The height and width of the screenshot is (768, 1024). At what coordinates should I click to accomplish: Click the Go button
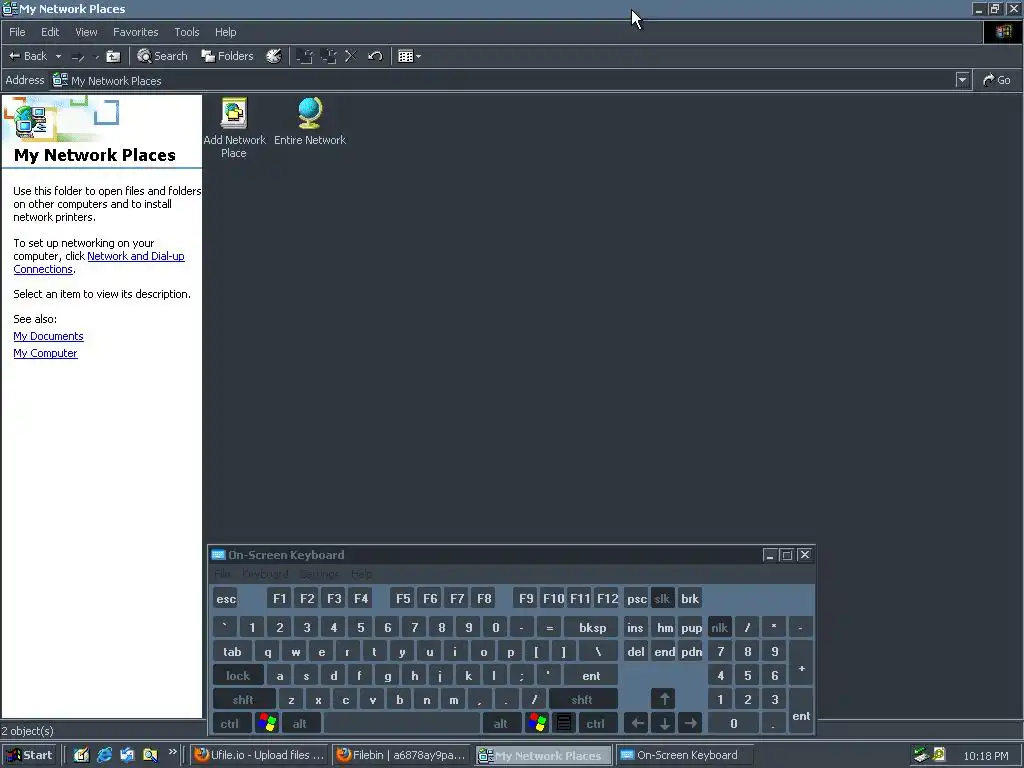997,80
